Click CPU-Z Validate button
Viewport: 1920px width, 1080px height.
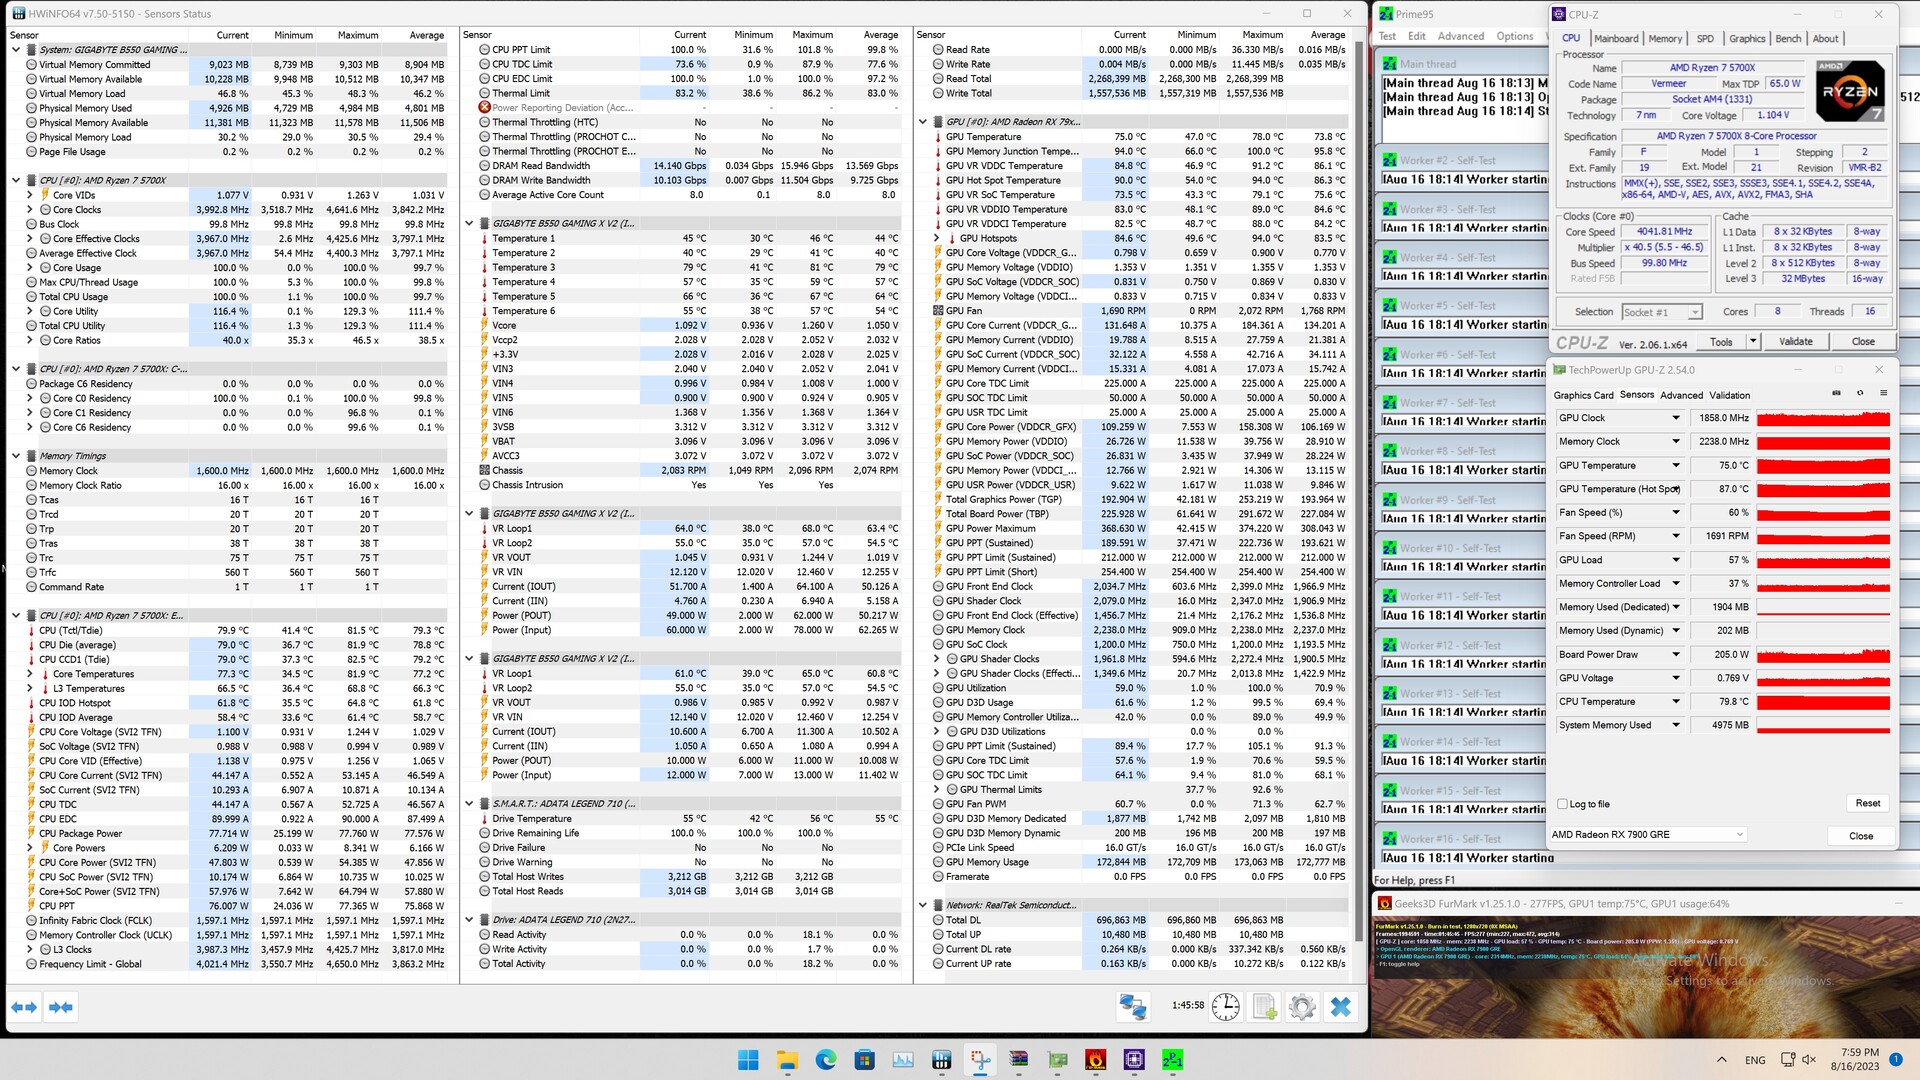pyautogui.click(x=1795, y=342)
